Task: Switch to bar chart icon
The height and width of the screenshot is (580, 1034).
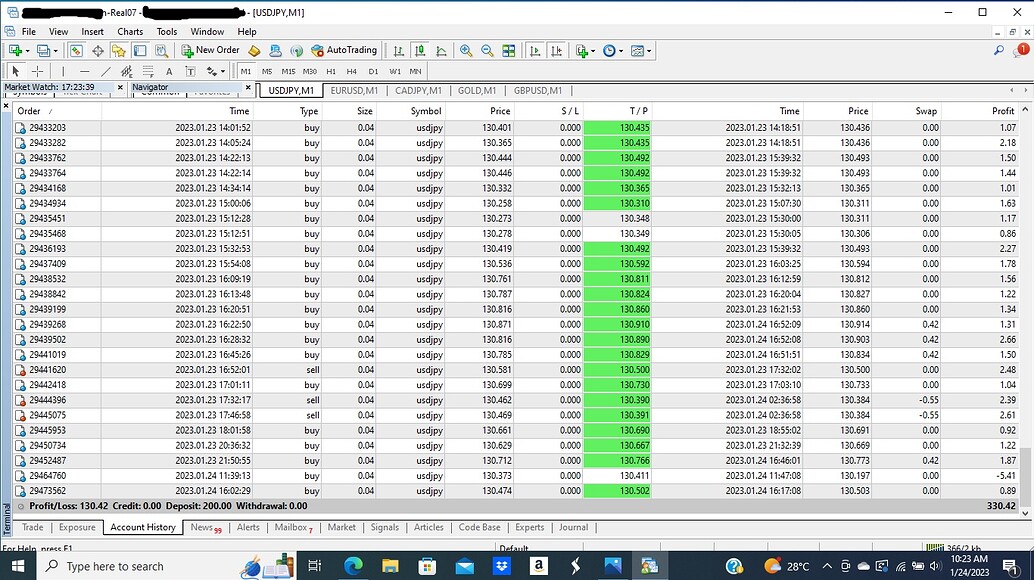Action: pyautogui.click(x=398, y=51)
